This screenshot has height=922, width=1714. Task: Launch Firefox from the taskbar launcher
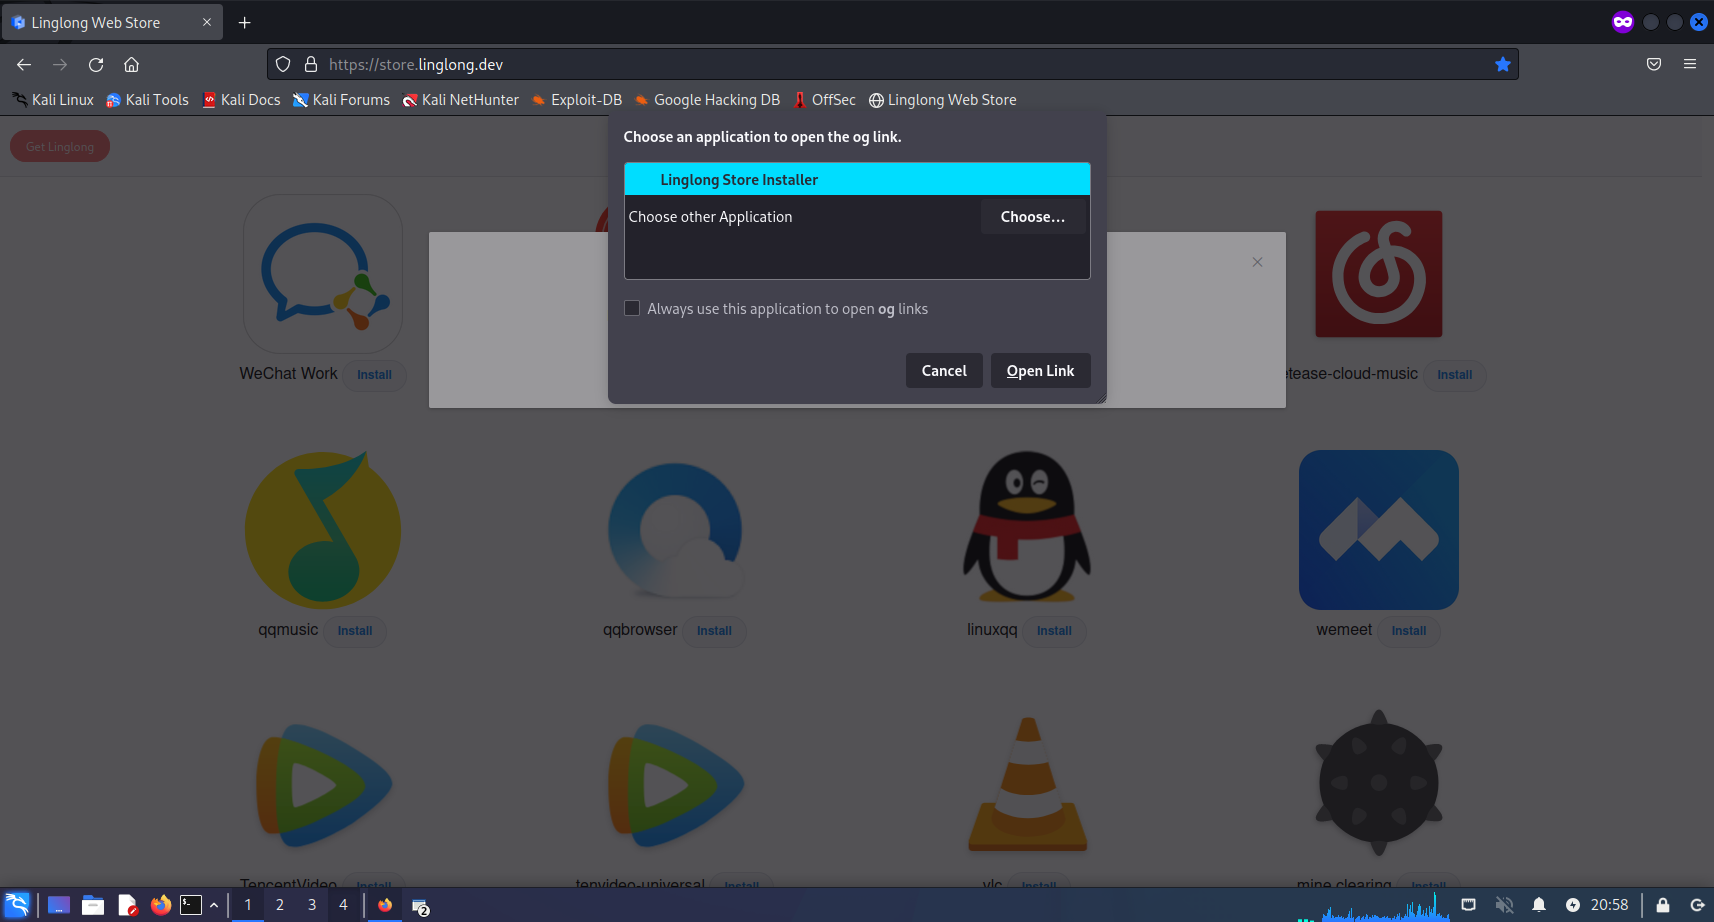160,905
